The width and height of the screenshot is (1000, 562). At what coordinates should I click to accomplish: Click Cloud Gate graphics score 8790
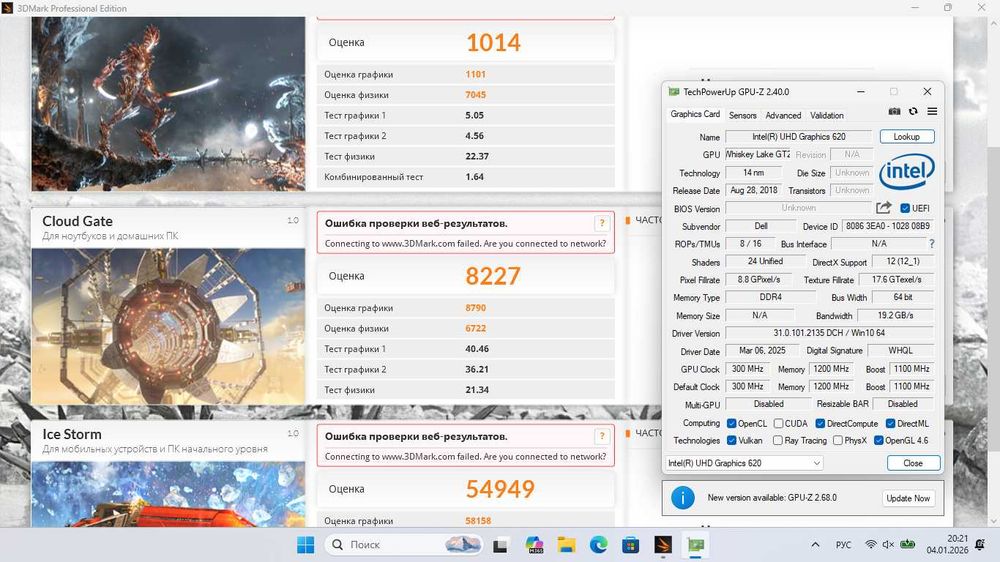tap(476, 307)
